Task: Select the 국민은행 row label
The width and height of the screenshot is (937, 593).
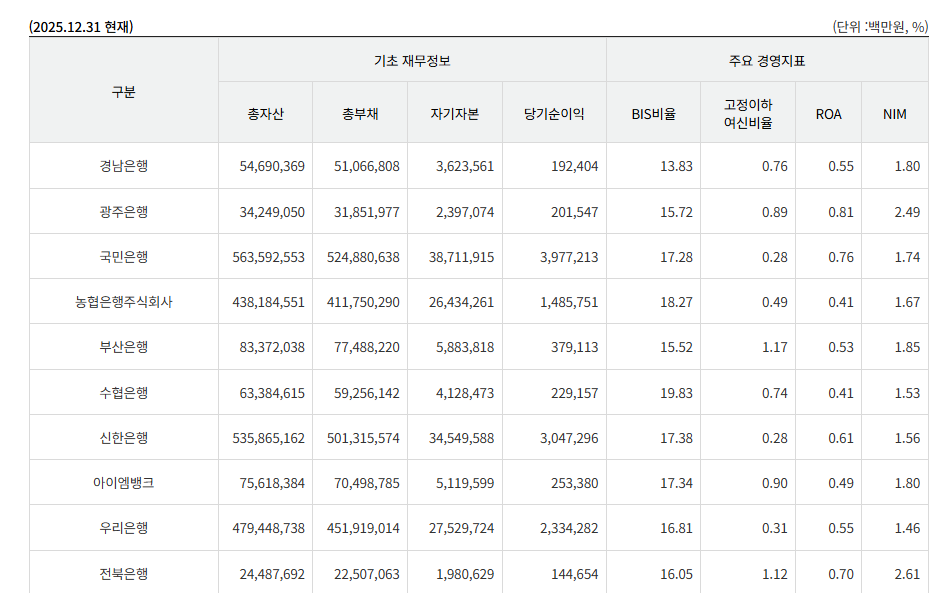Action: click(124, 256)
